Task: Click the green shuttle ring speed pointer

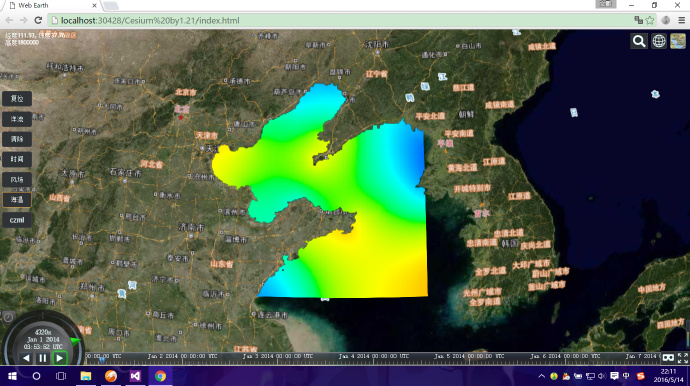Action: [x=75, y=341]
